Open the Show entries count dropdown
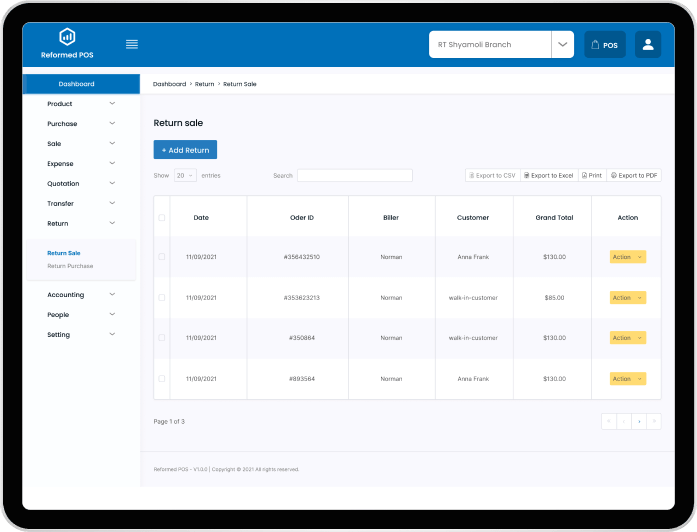 (185, 175)
